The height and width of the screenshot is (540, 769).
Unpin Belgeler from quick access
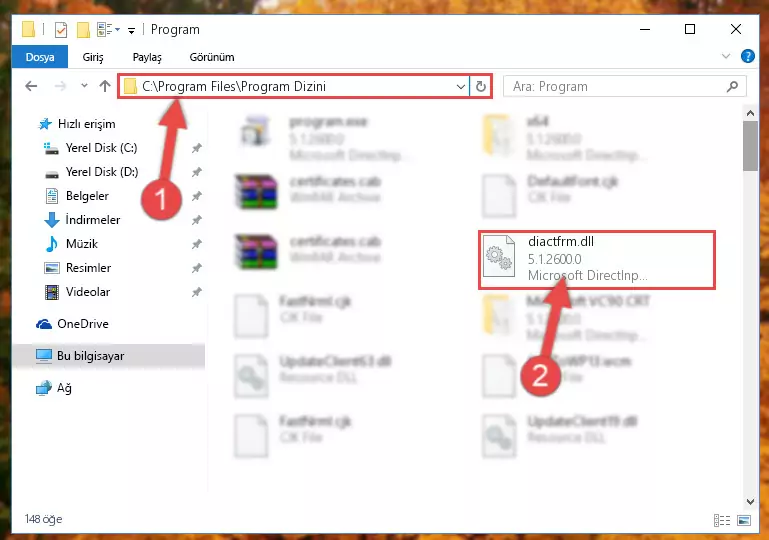197,196
